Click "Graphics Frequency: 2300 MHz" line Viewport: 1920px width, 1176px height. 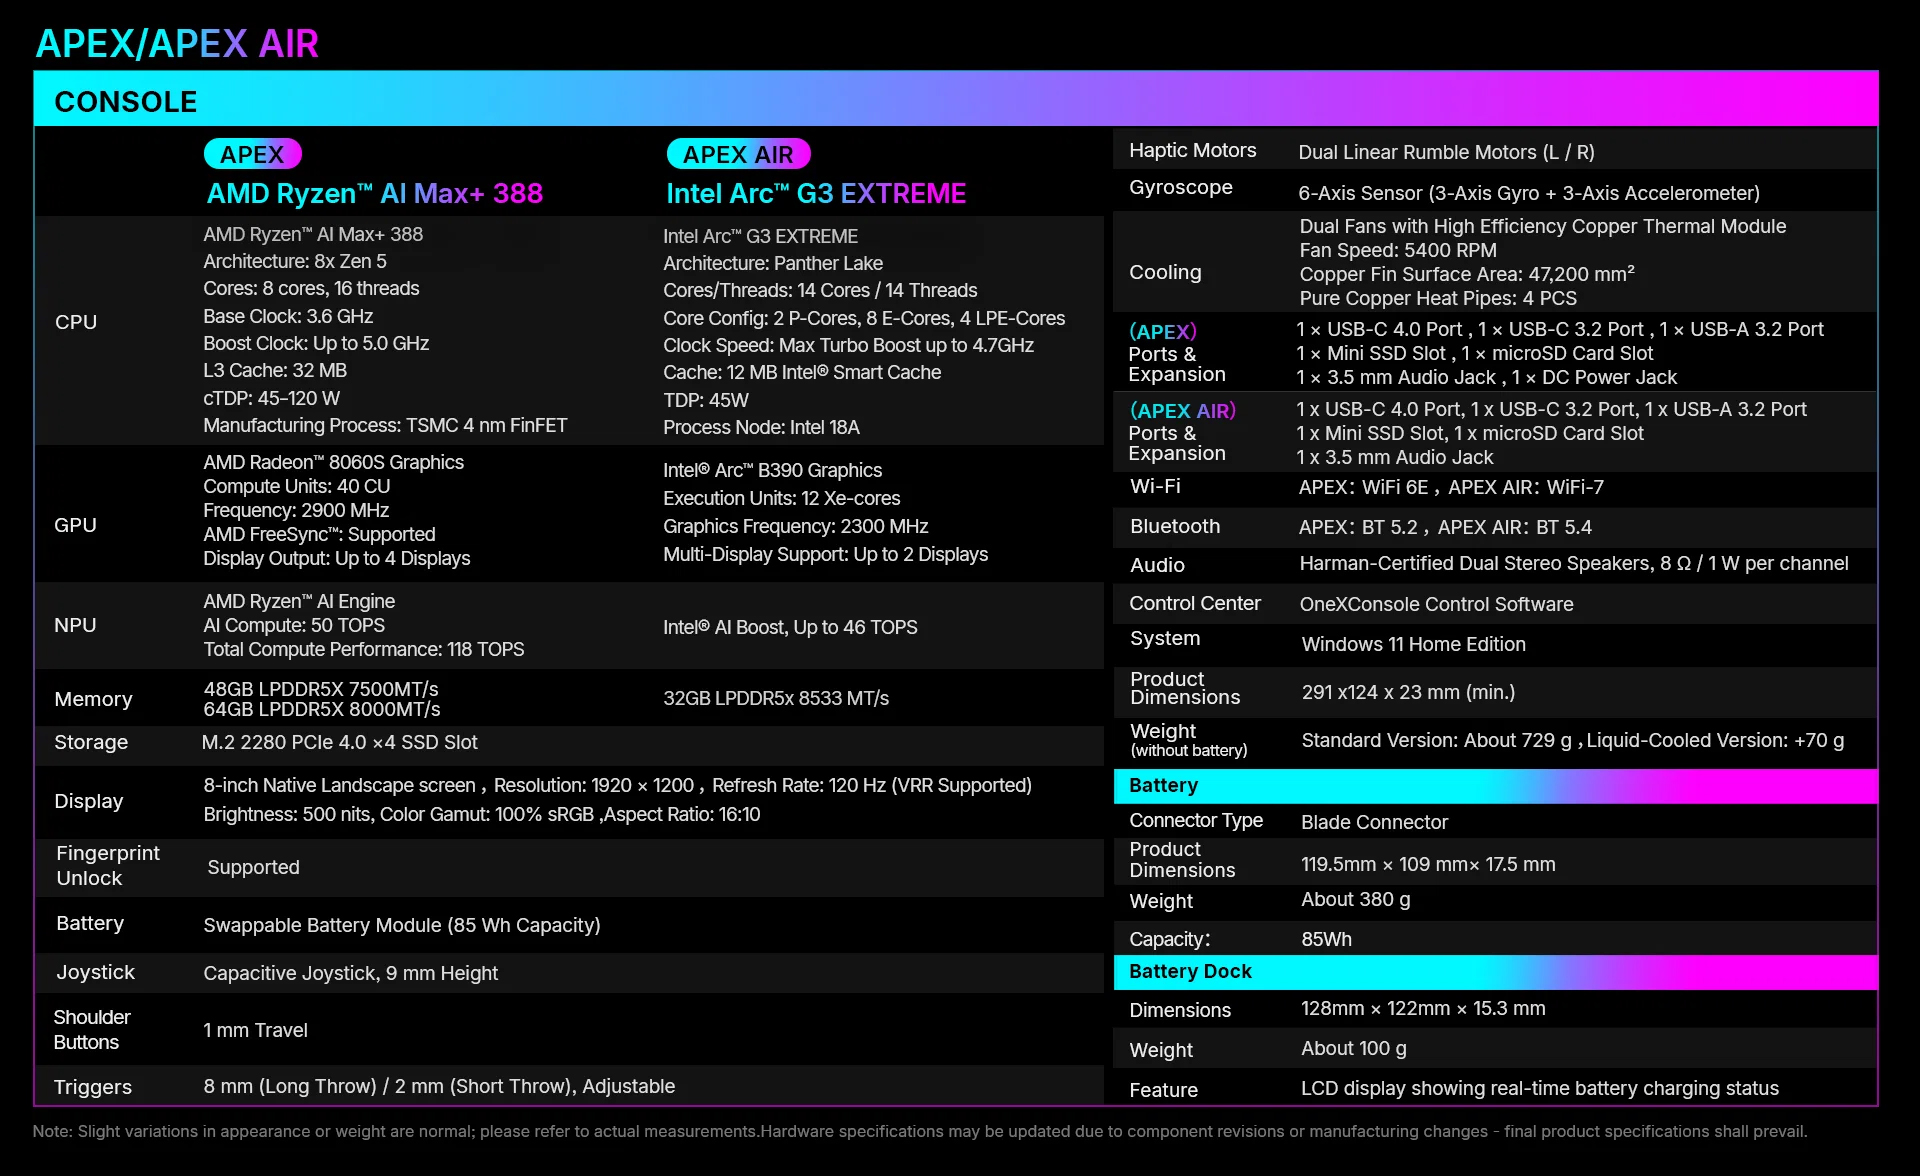796,526
